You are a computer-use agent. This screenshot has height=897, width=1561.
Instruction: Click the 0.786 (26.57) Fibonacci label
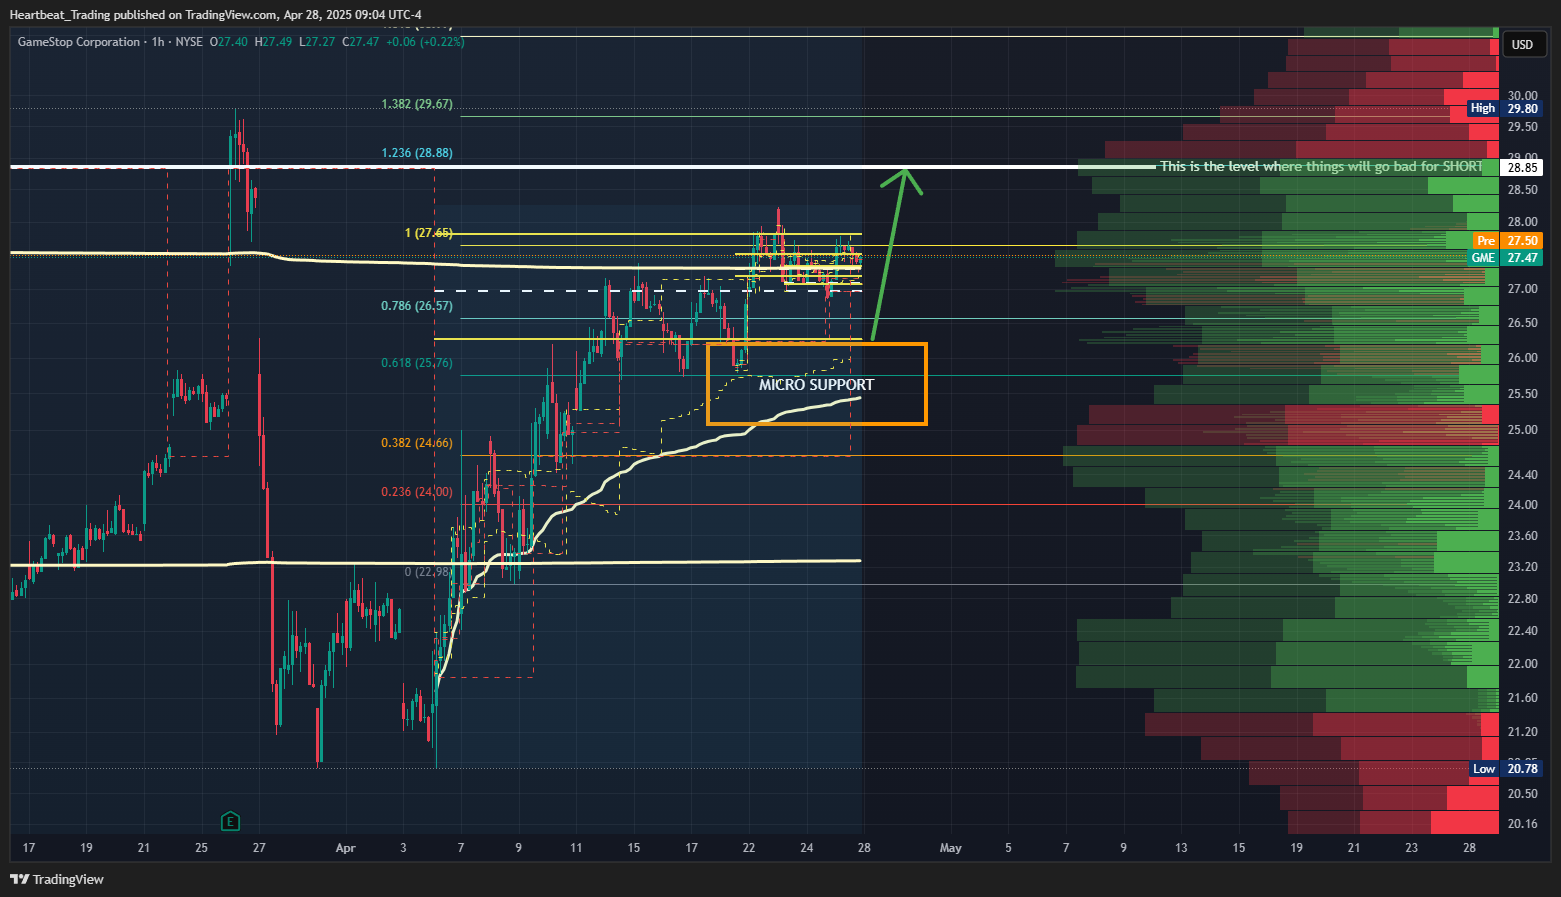[x=417, y=306]
